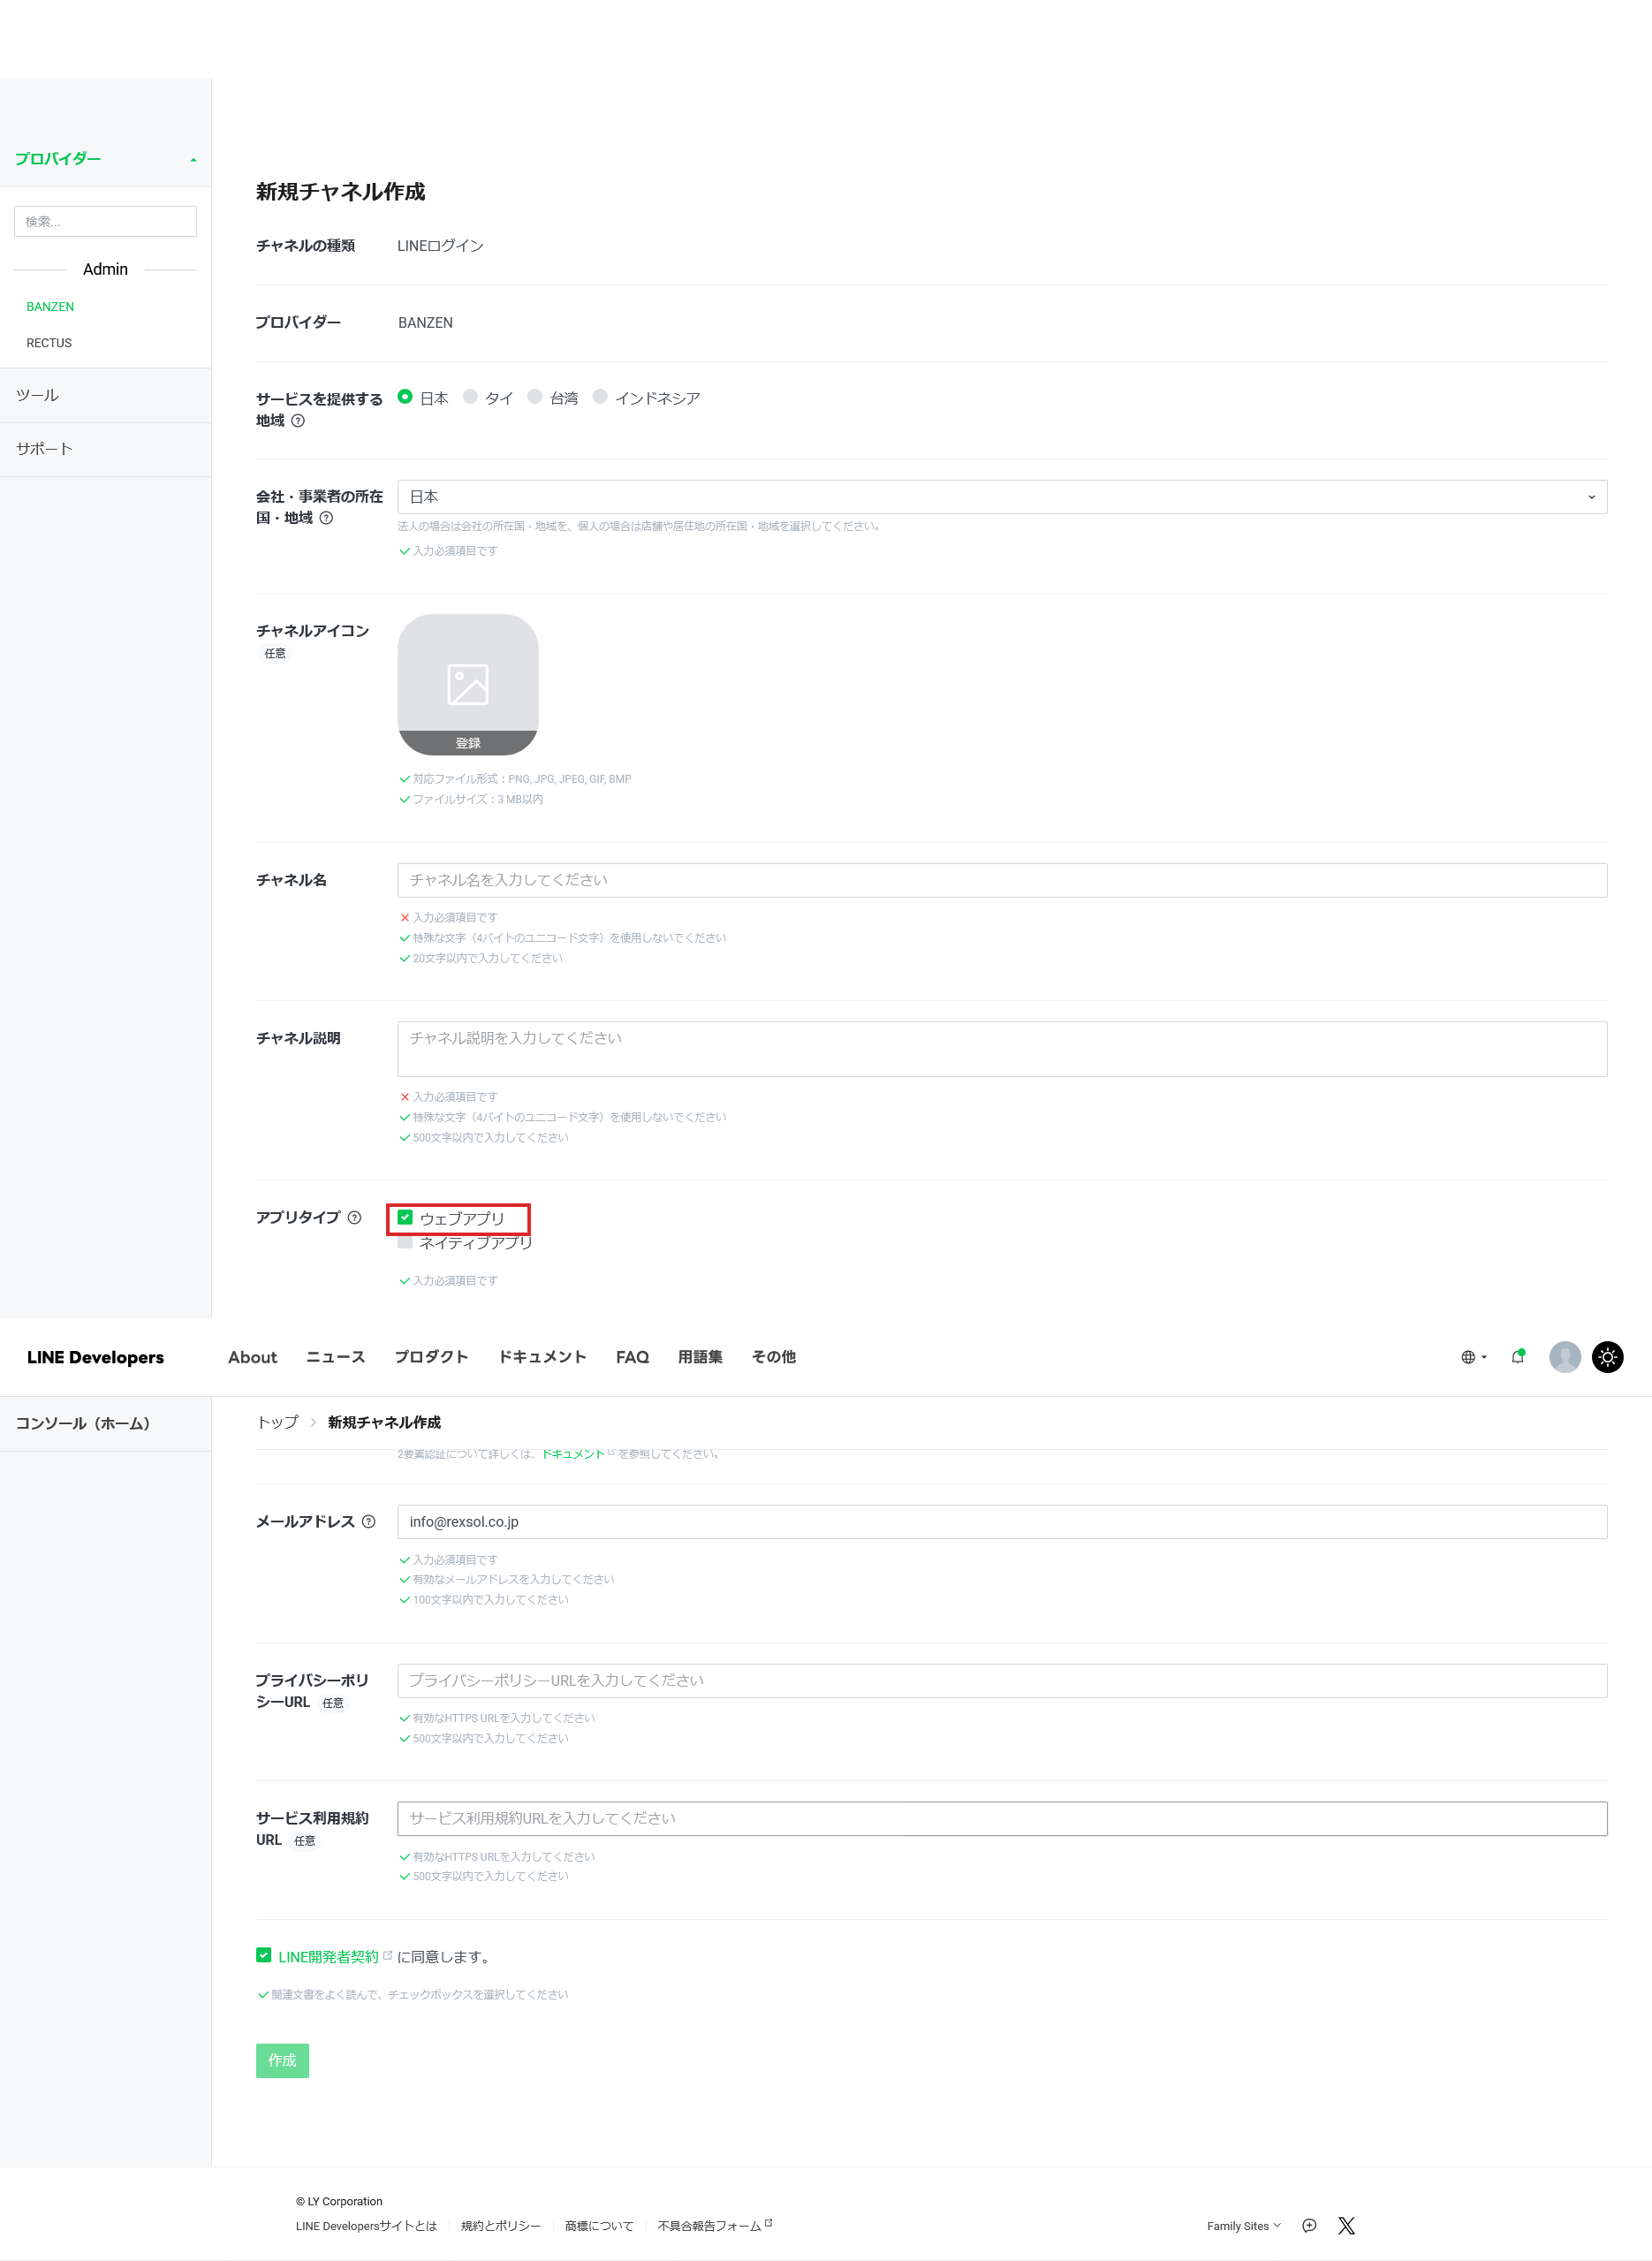This screenshot has width=1652, height=2261.
Task: Open the 商標について footer link
Action: point(599,2226)
